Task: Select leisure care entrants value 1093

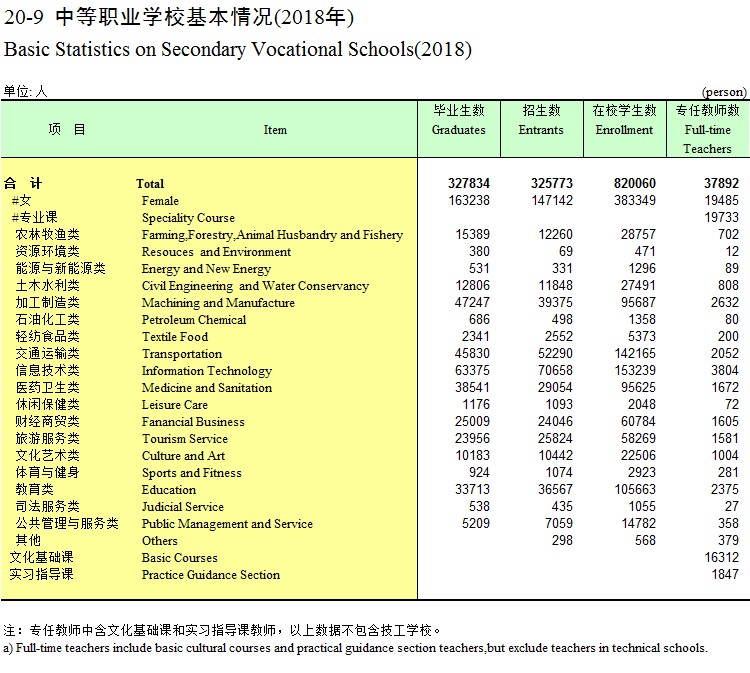Action: click(559, 404)
